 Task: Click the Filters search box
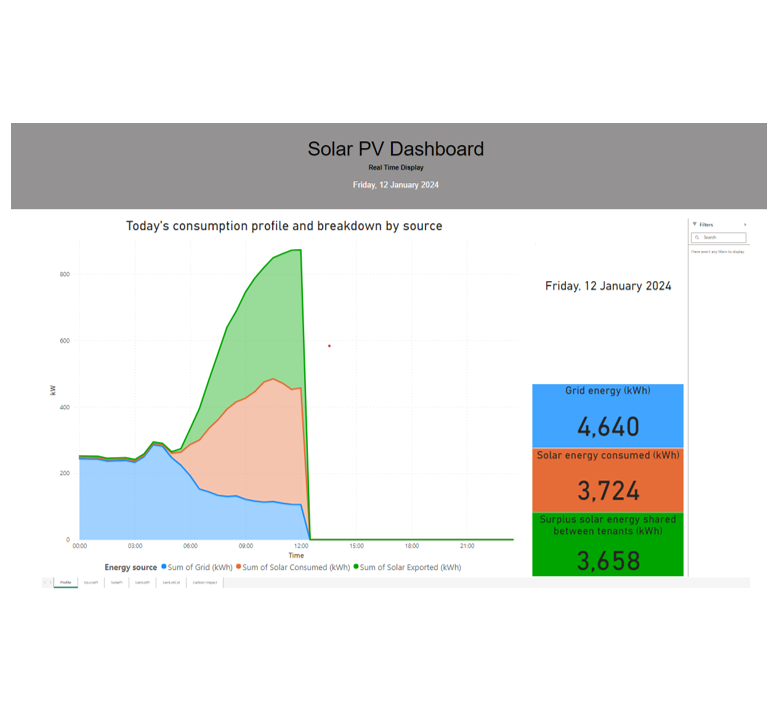click(x=722, y=237)
